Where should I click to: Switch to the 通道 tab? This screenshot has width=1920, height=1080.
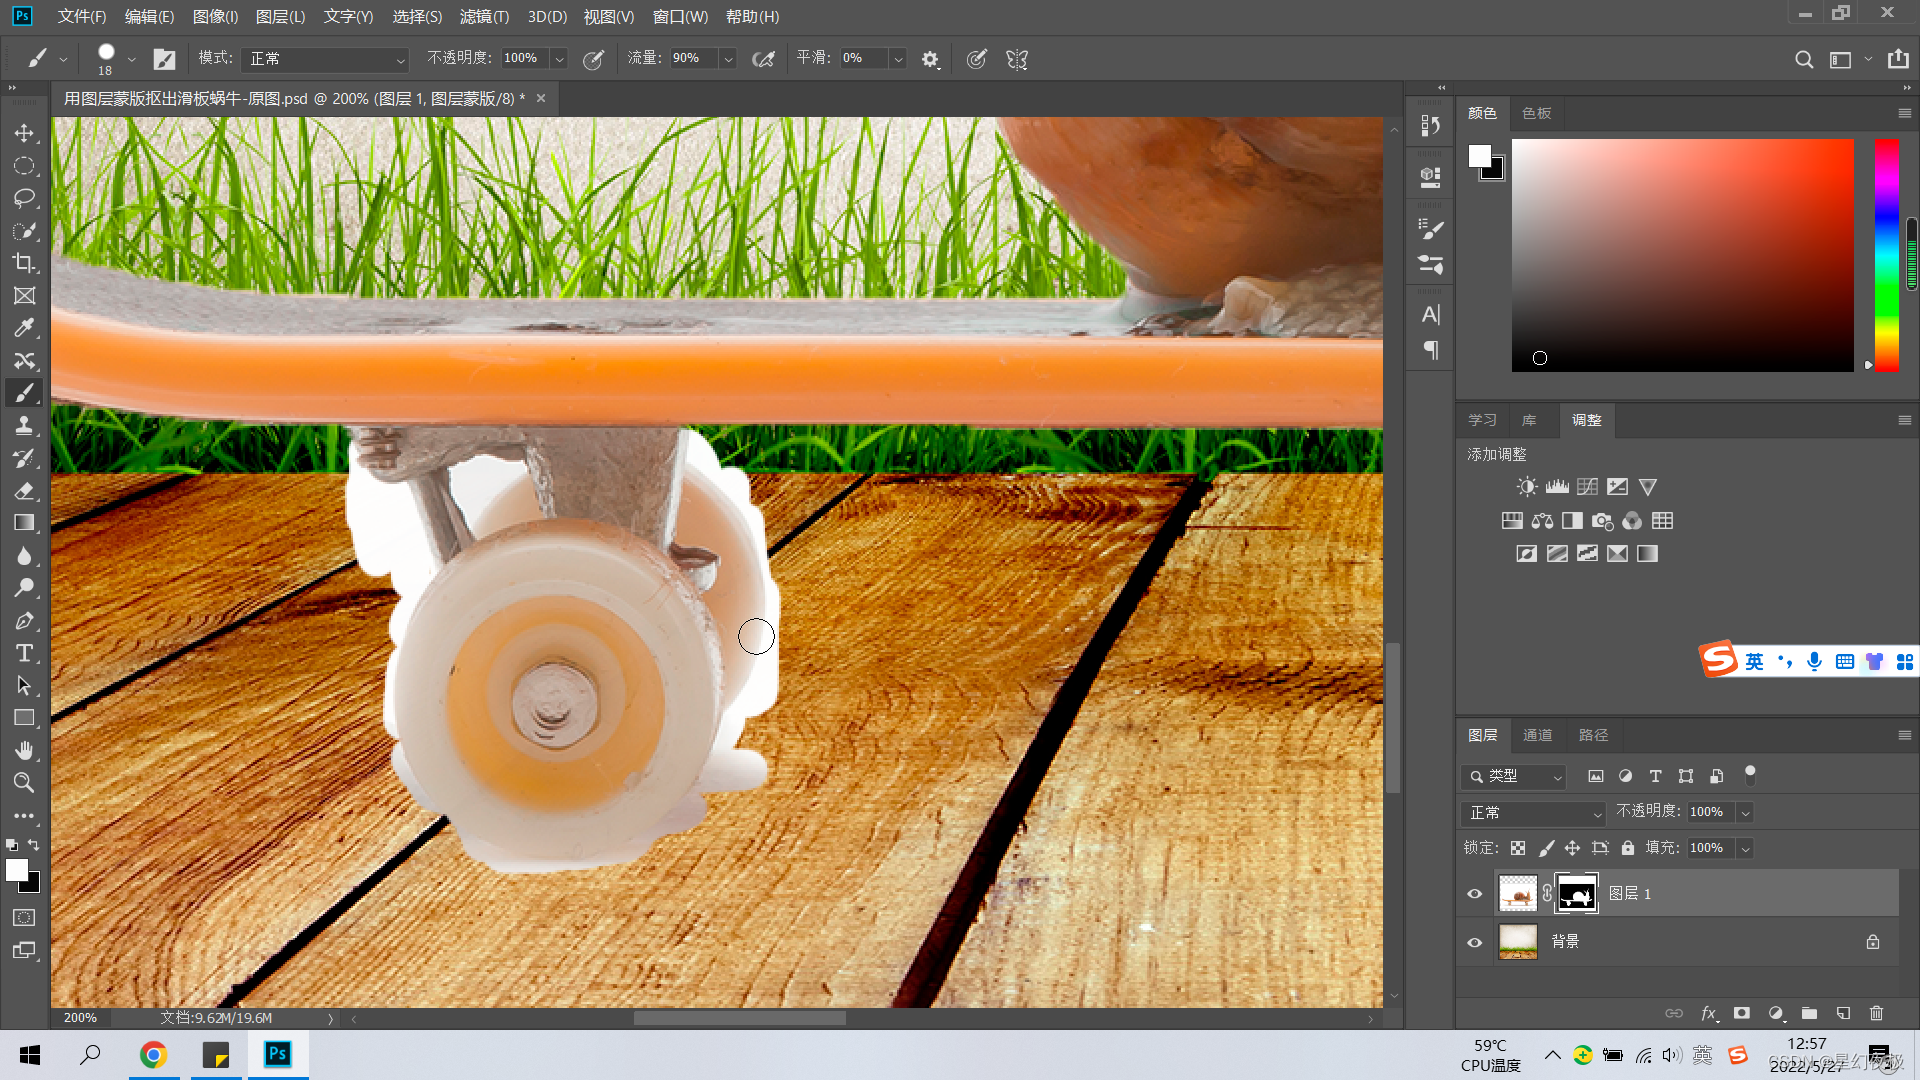pos(1537,735)
